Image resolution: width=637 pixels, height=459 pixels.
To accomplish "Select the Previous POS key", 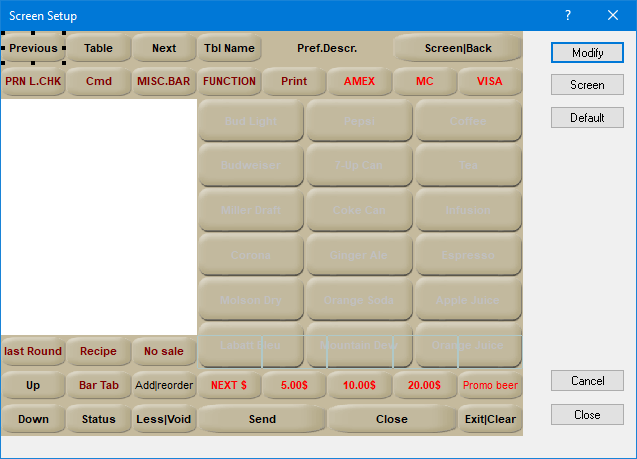I will click(x=33, y=48).
